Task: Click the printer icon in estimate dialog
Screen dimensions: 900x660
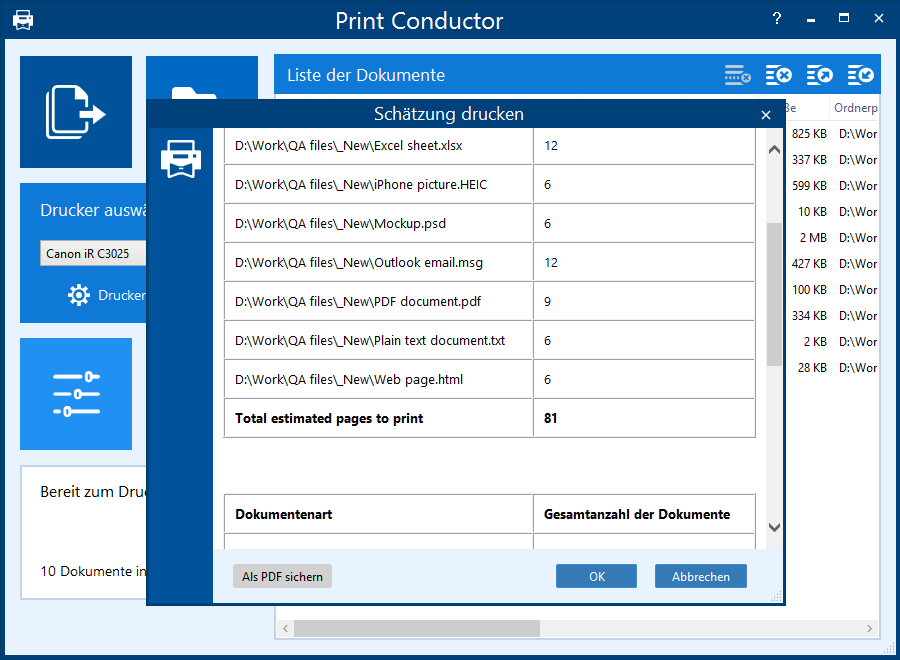Action: pyautogui.click(x=181, y=159)
